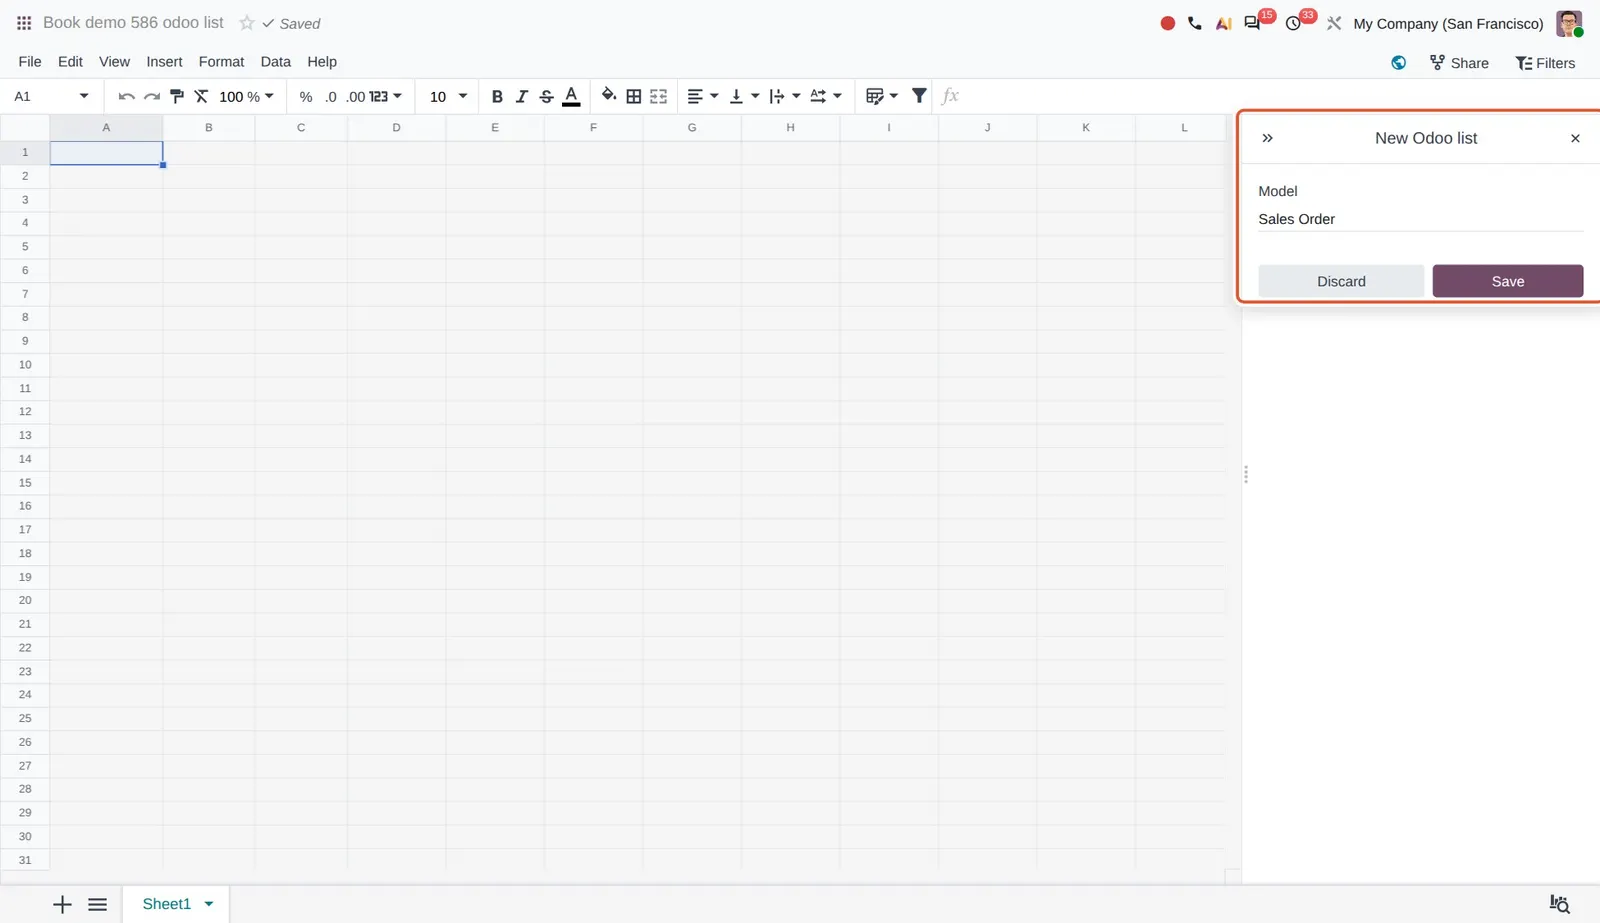1600x923 pixels.
Task: Toggle data filter on selection
Action: (x=919, y=96)
